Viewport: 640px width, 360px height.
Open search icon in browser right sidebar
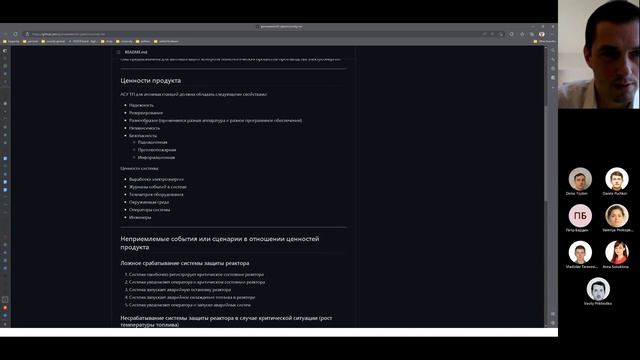(553, 51)
